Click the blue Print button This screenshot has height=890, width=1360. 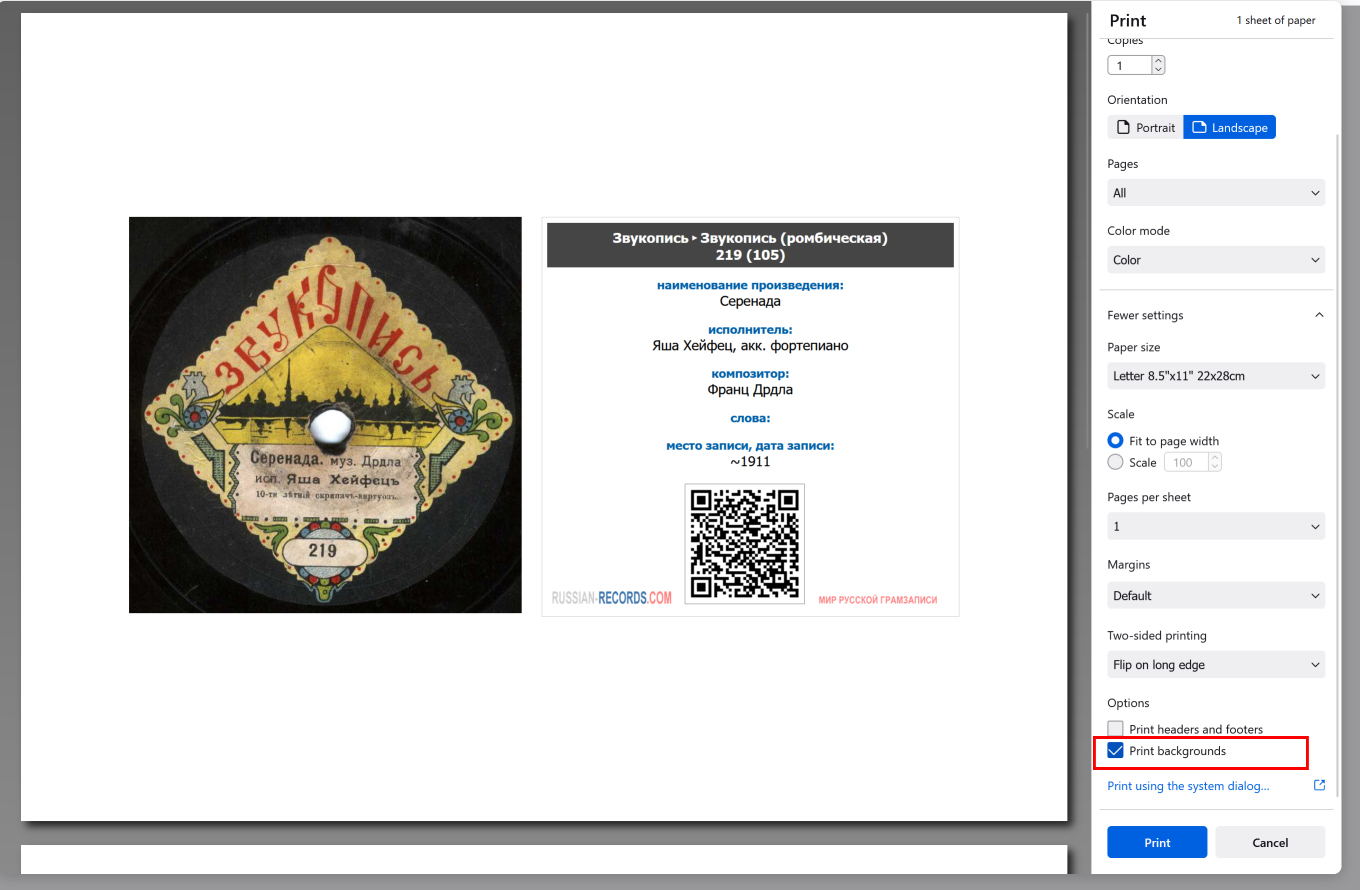pos(1157,842)
